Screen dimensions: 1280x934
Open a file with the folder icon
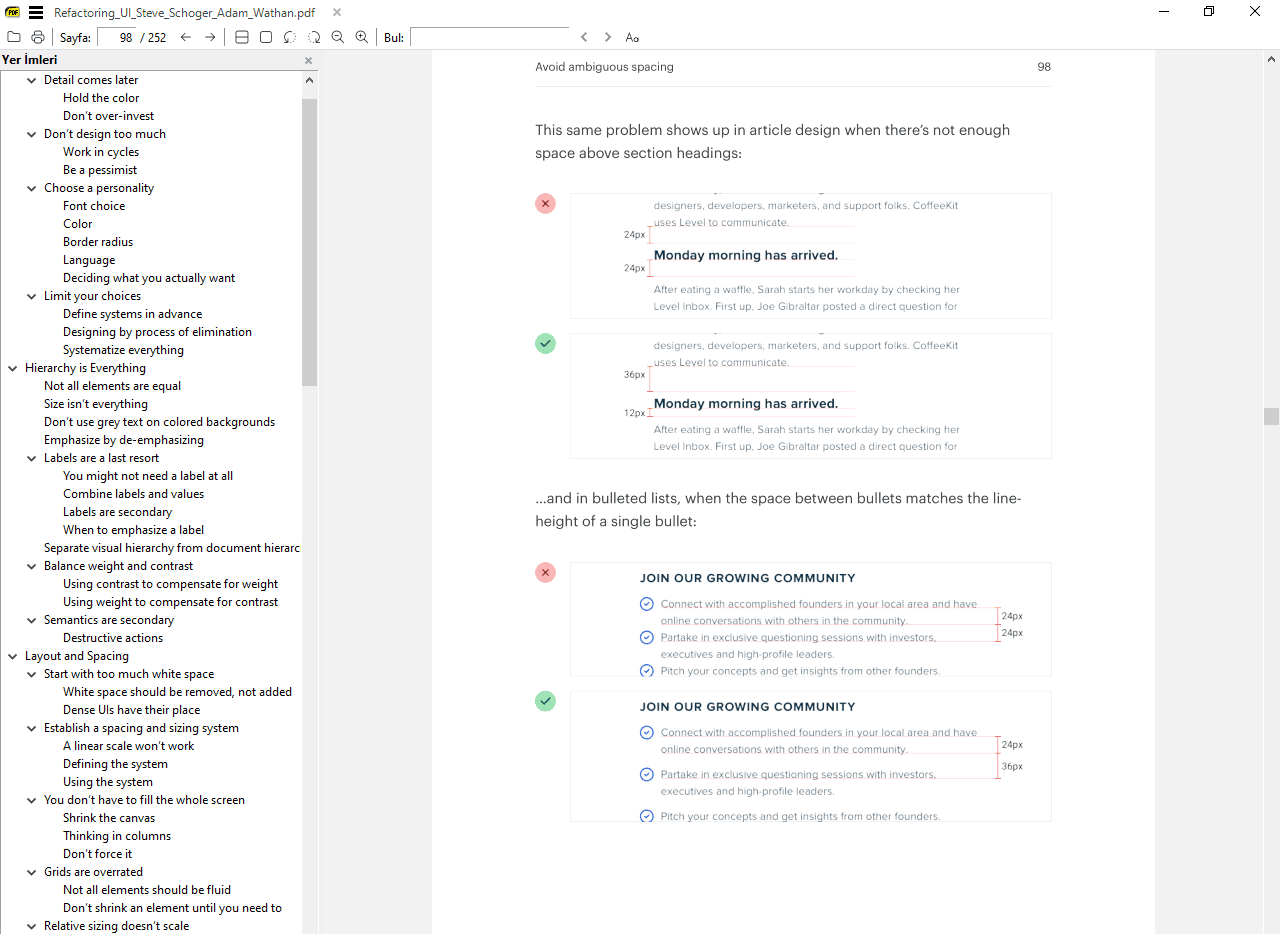tap(14, 37)
